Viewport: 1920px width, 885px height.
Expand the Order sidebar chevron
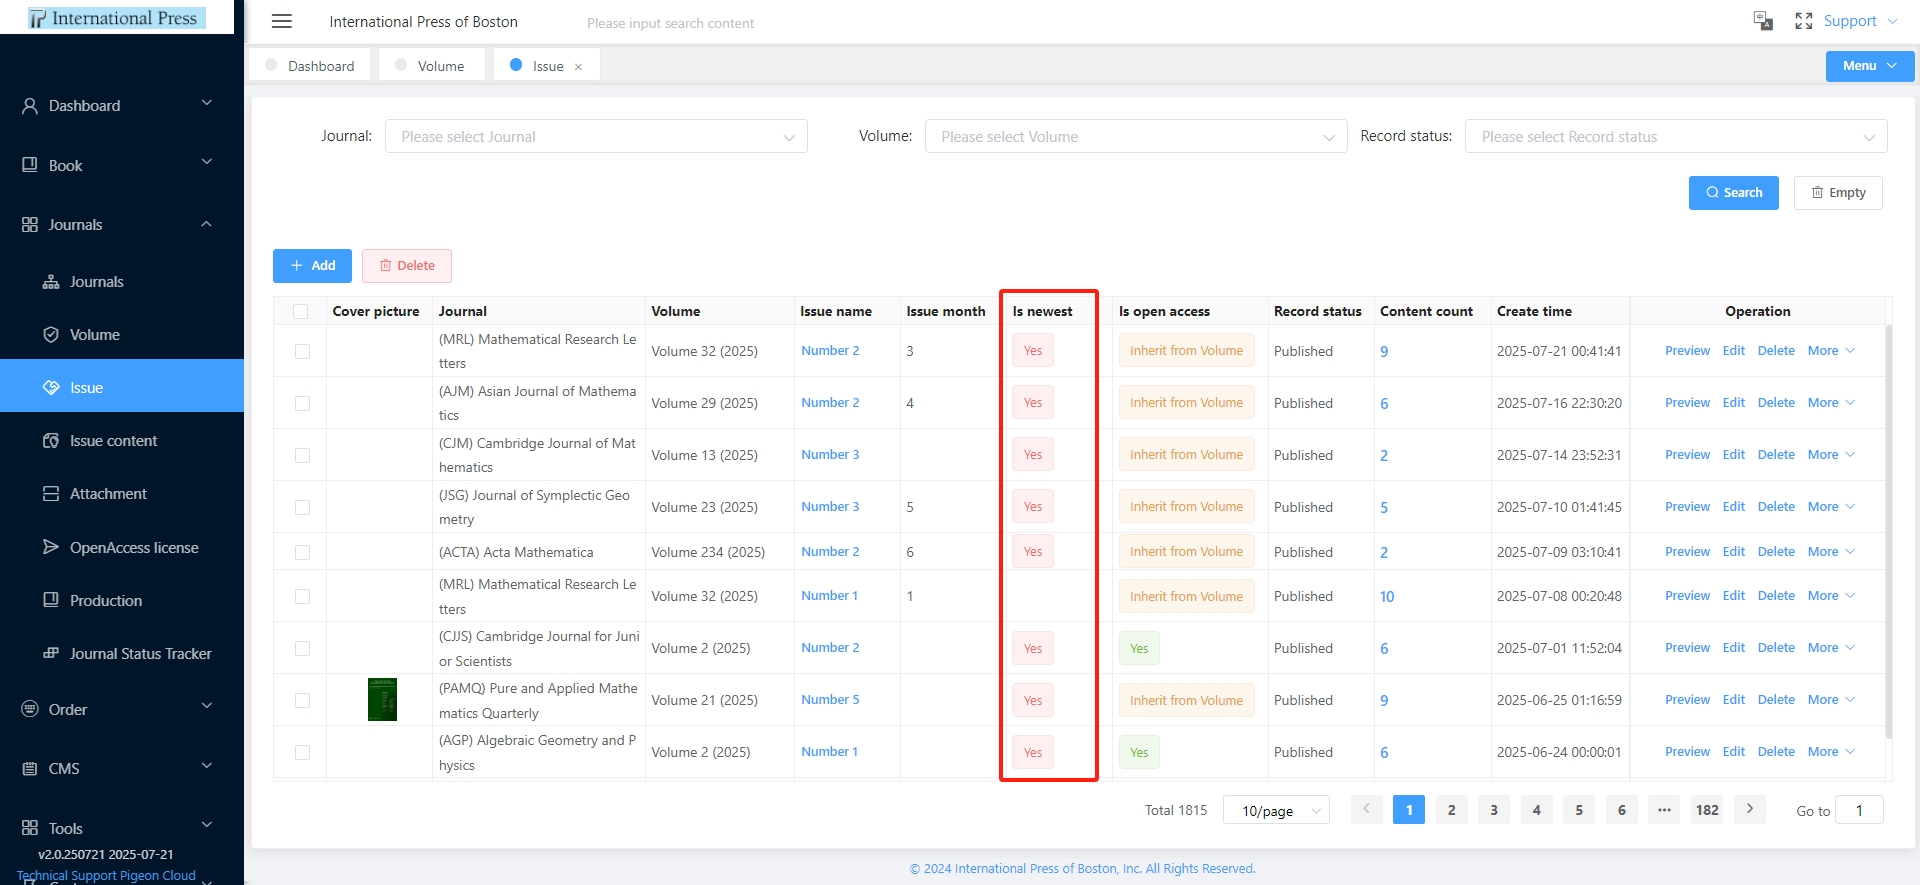207,706
